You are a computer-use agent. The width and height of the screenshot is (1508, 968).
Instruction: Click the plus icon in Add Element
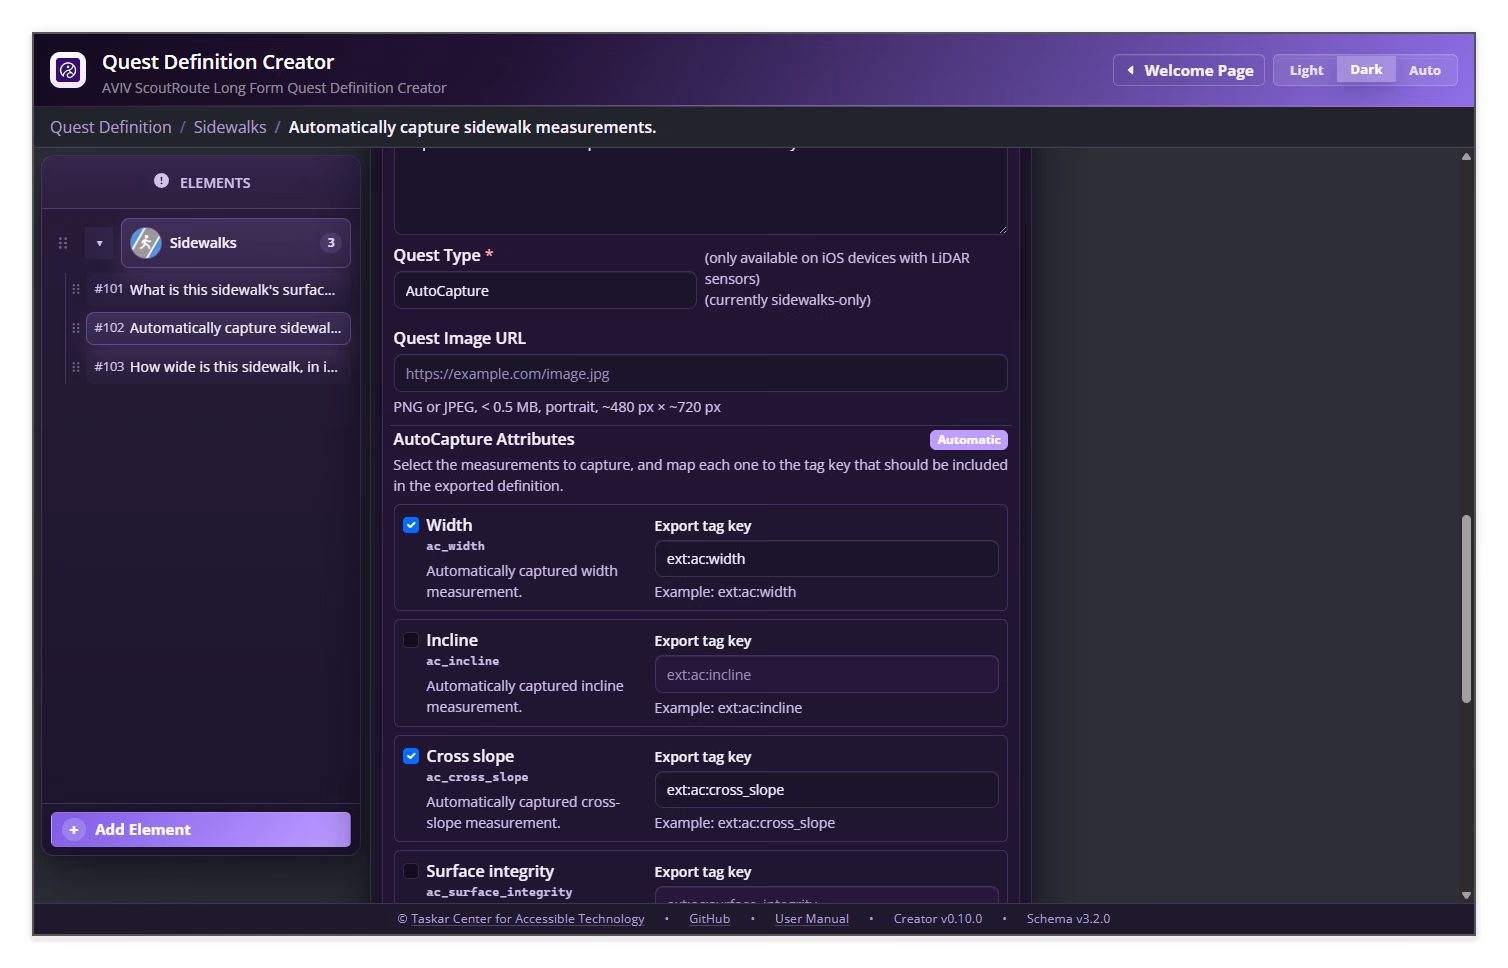[x=74, y=830]
